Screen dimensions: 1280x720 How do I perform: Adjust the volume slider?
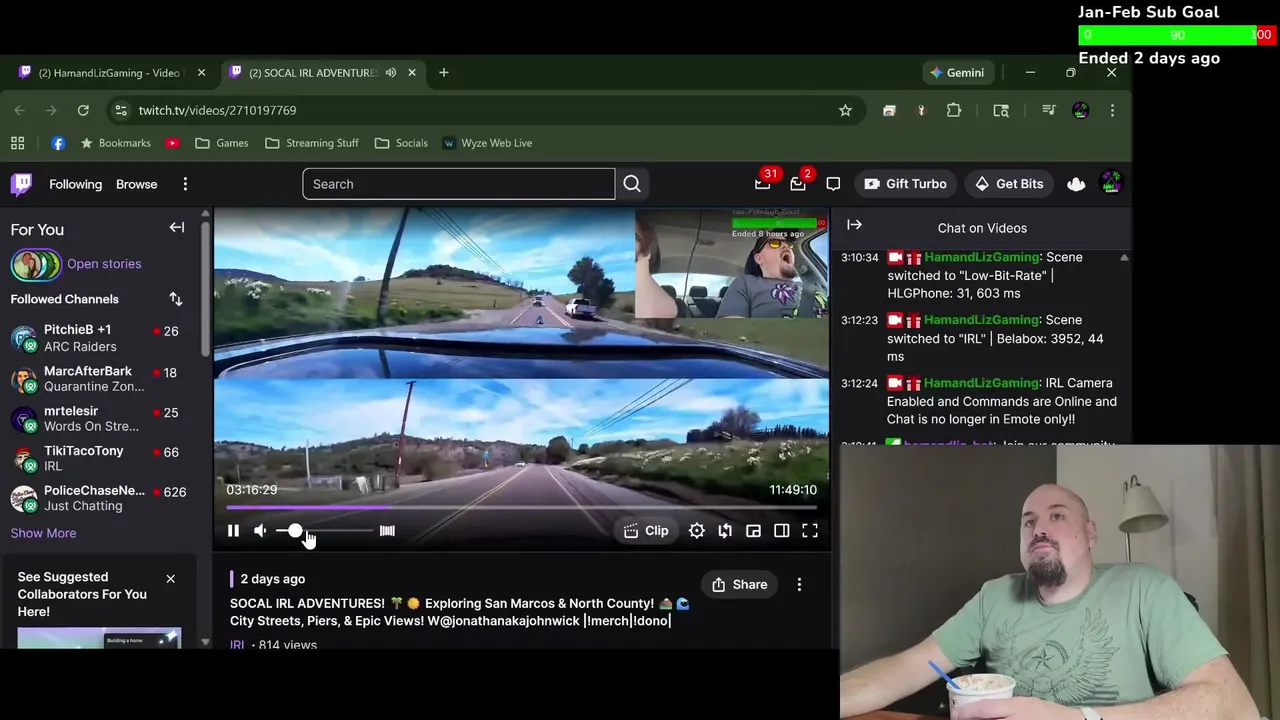point(323,531)
